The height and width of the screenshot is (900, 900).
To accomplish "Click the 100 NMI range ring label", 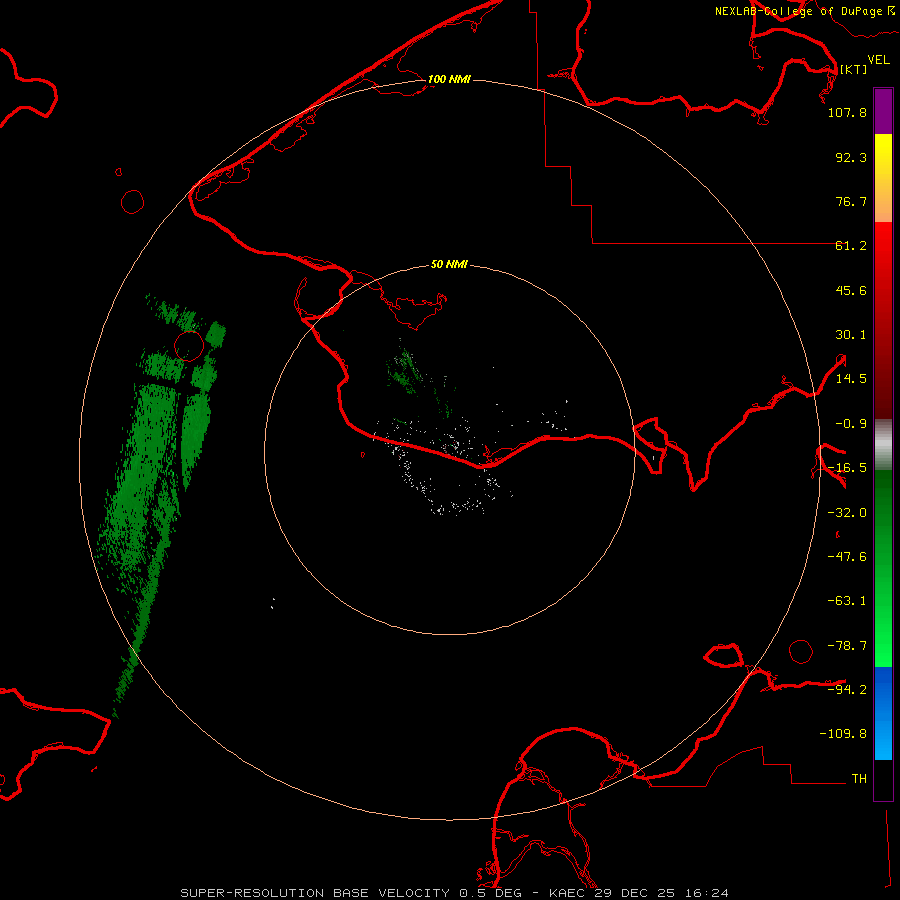I will (449, 79).
